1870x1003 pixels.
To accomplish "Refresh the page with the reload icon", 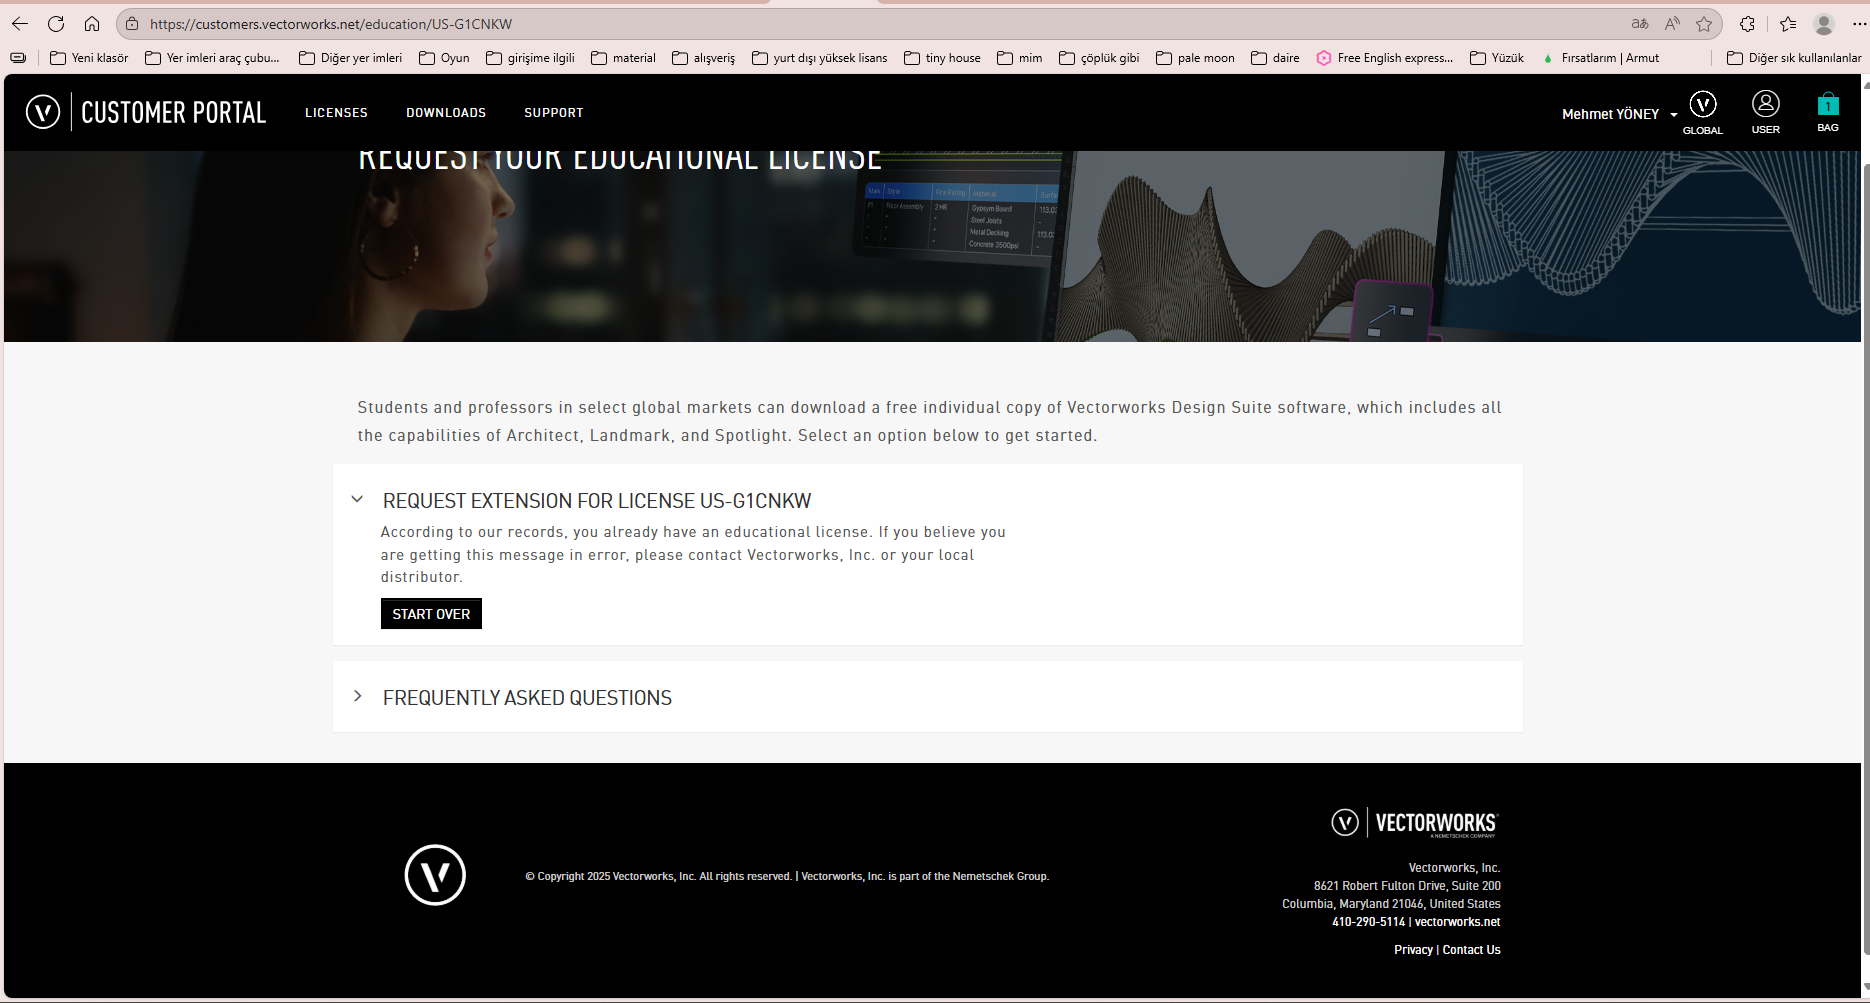I will pos(56,23).
